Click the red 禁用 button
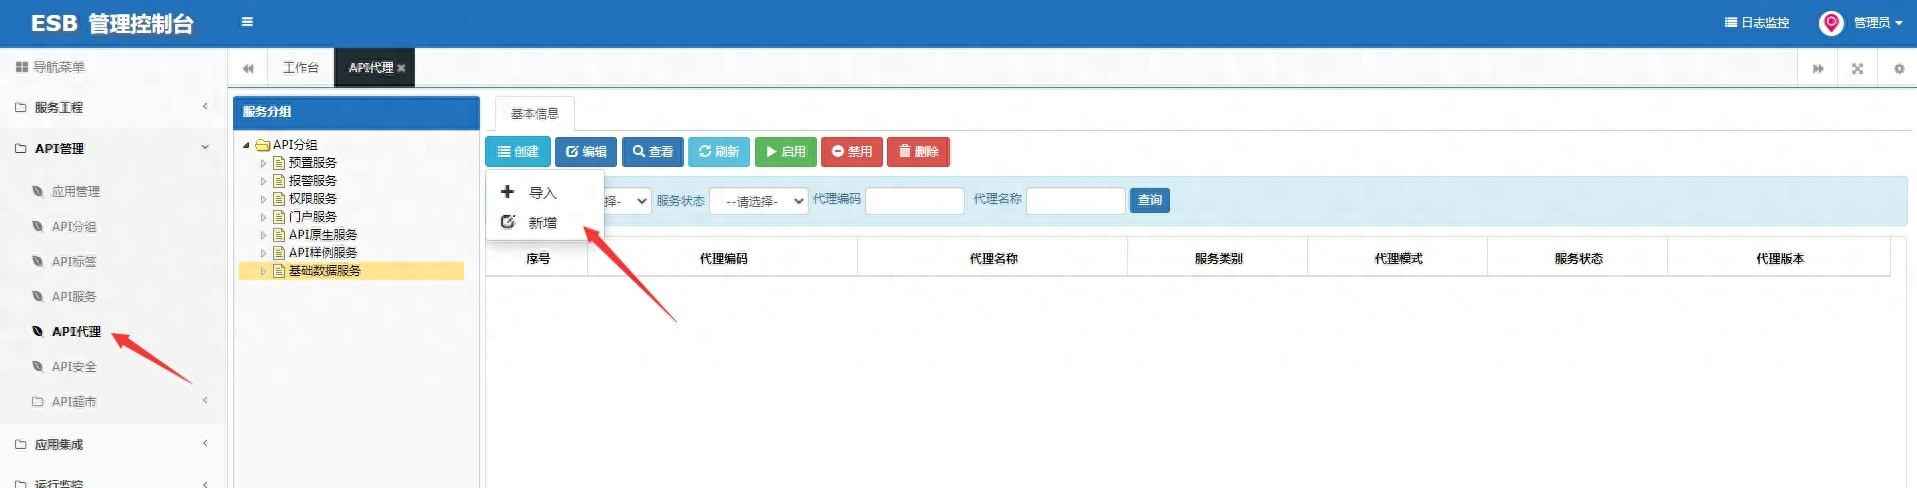 852,152
